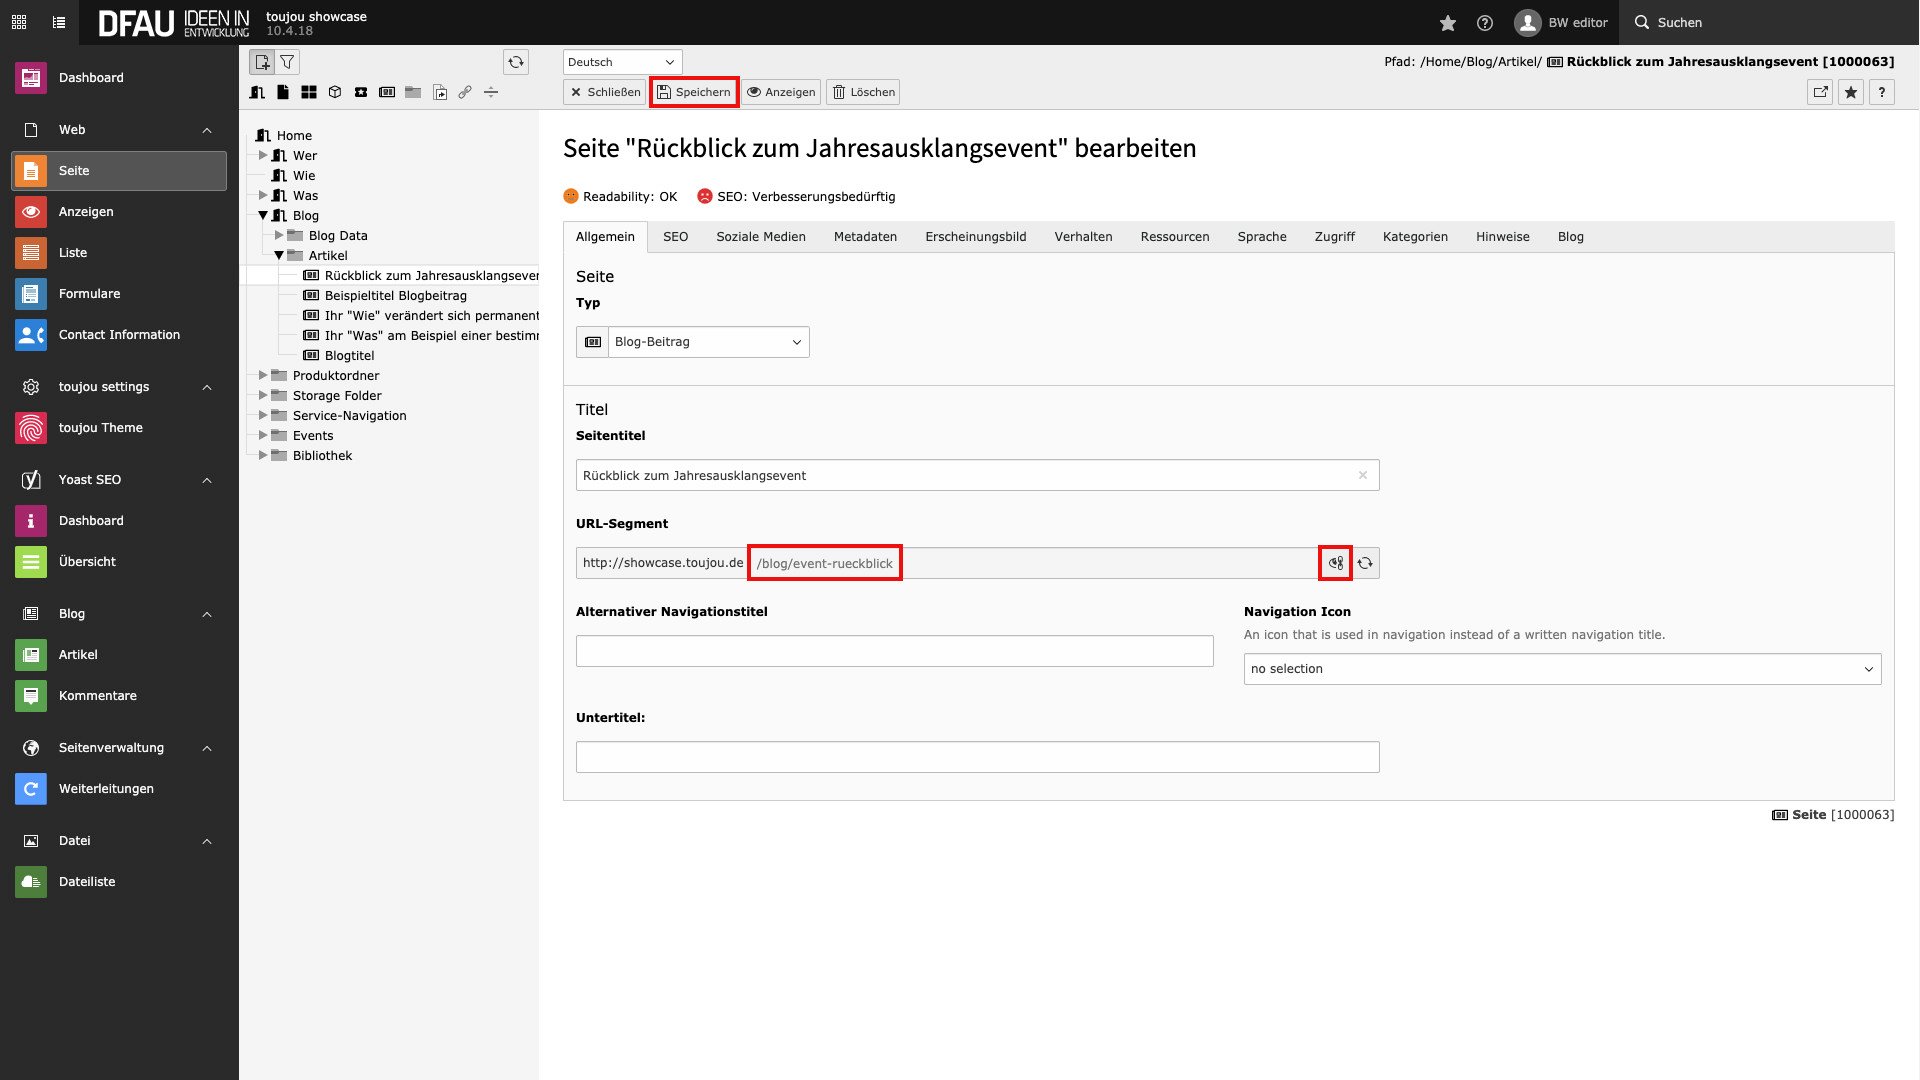Pick the shortcut page type icon
Viewport: 1920px width, 1080px height.
(x=440, y=92)
